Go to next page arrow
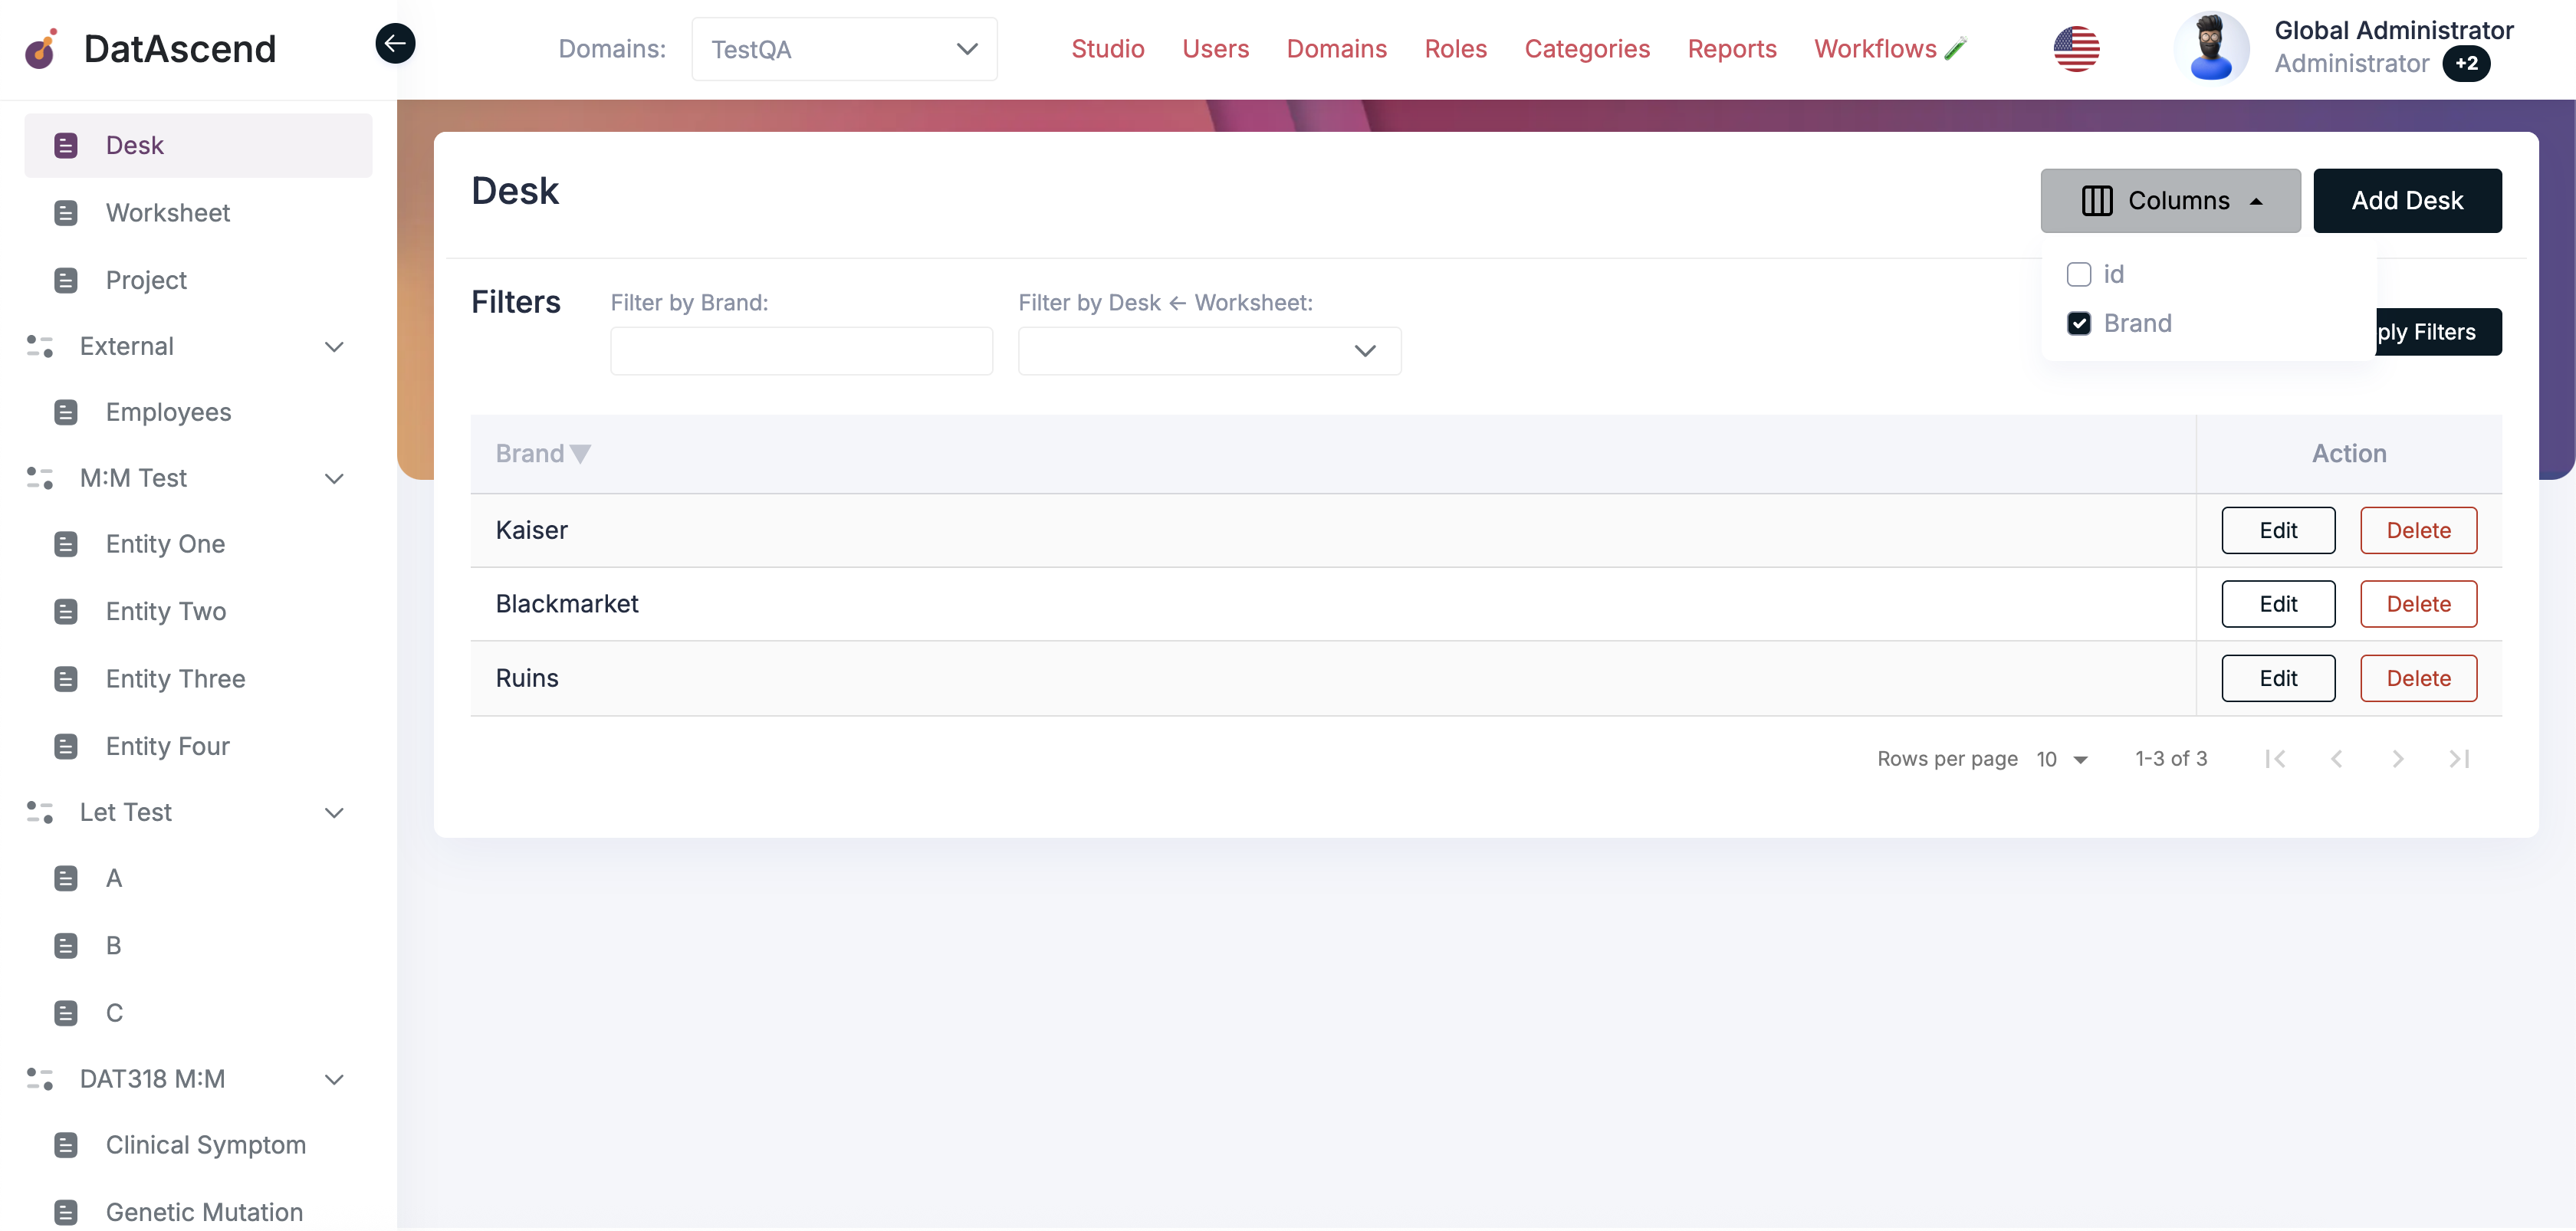The width and height of the screenshot is (2576, 1231). [2397, 759]
